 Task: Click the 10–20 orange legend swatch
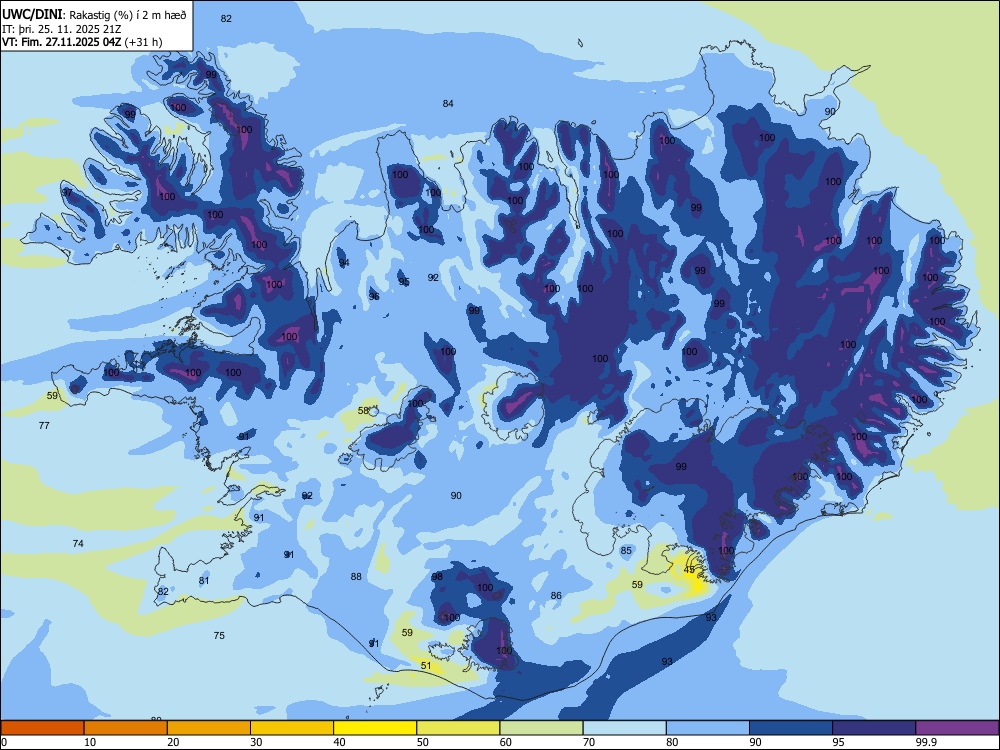pos(126,728)
